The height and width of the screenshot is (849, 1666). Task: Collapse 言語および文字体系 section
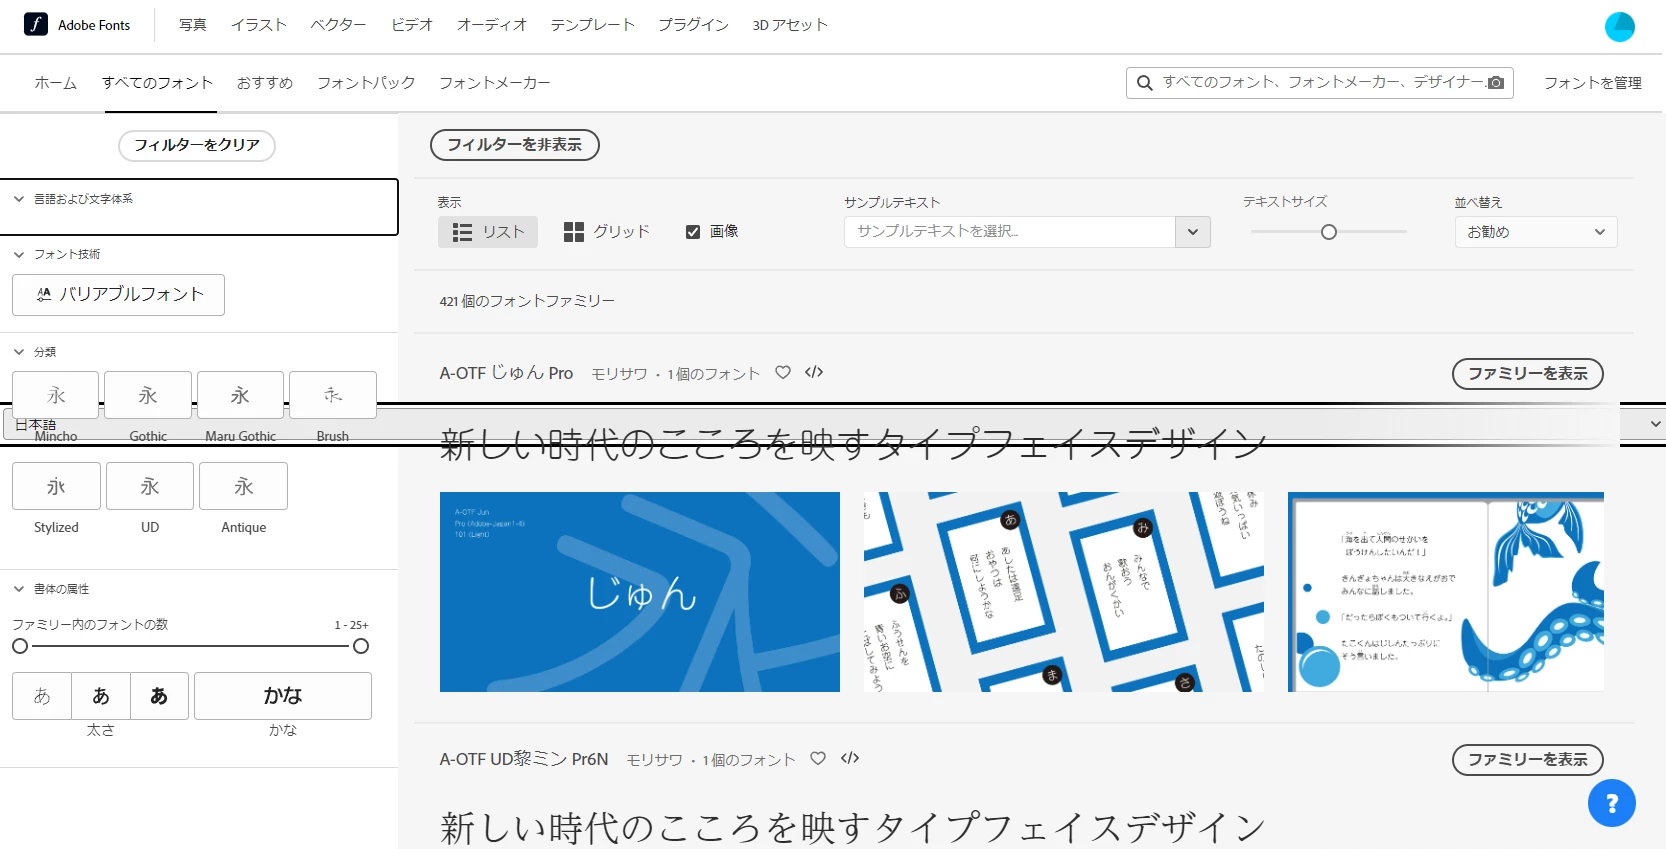[19, 199]
